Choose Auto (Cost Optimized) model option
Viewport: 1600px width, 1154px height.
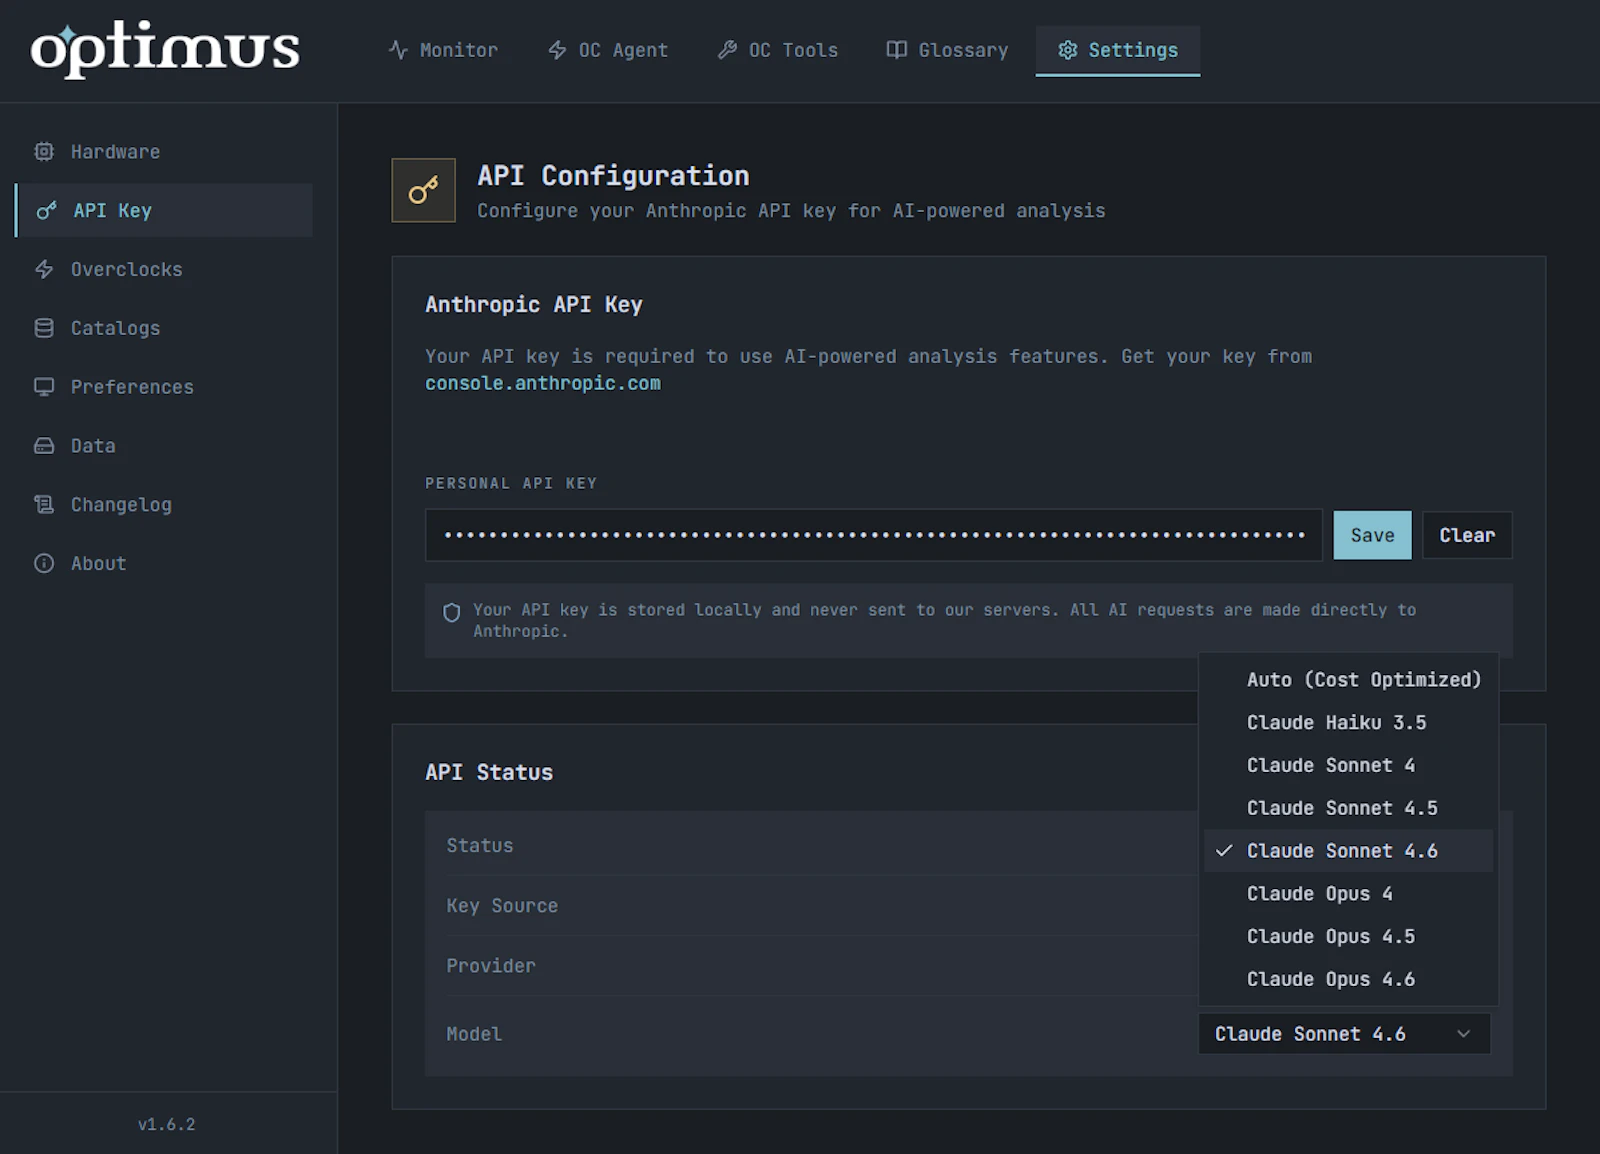point(1348,680)
